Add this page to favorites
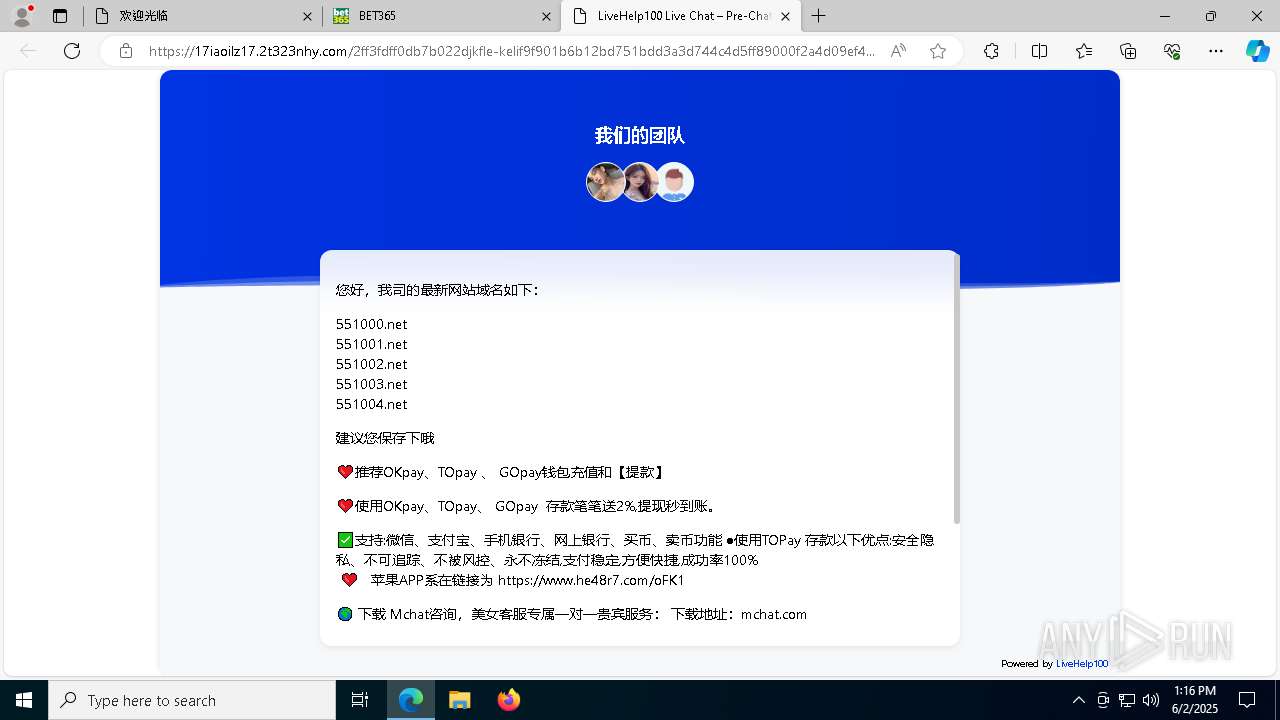Image resolution: width=1280 pixels, height=720 pixels. pos(938,51)
